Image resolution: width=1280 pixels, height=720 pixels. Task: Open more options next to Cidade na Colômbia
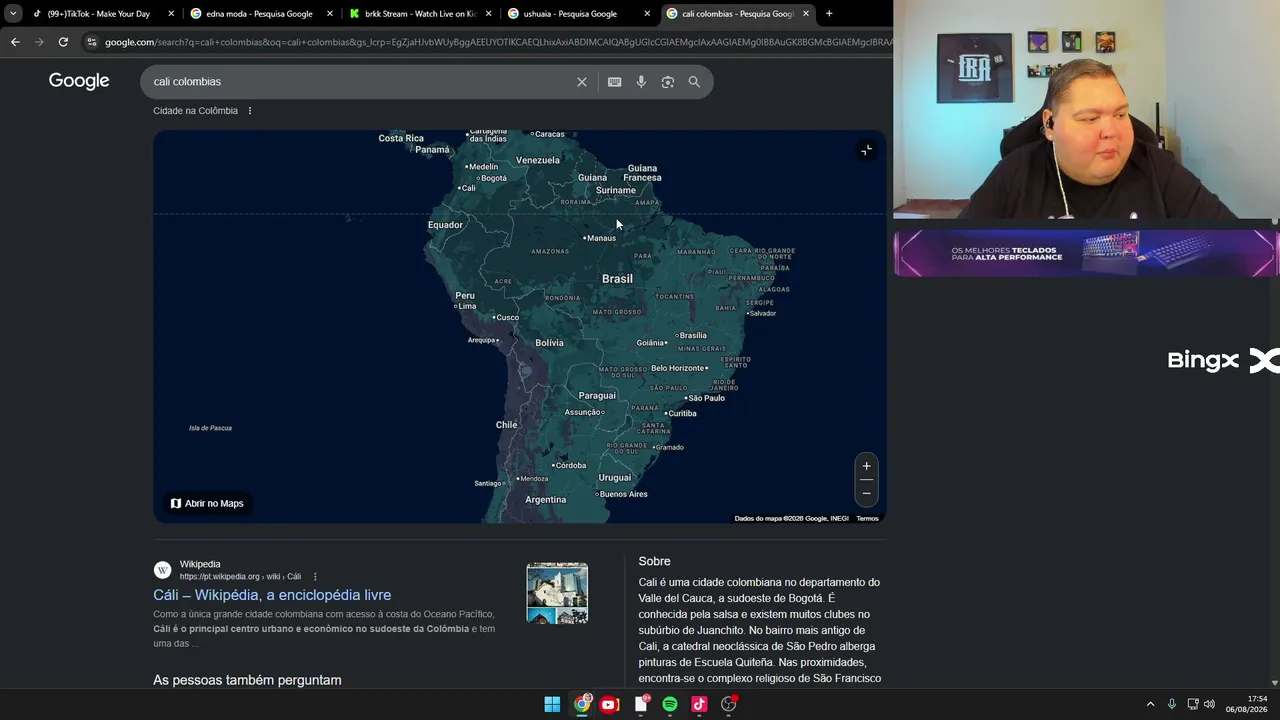point(250,111)
